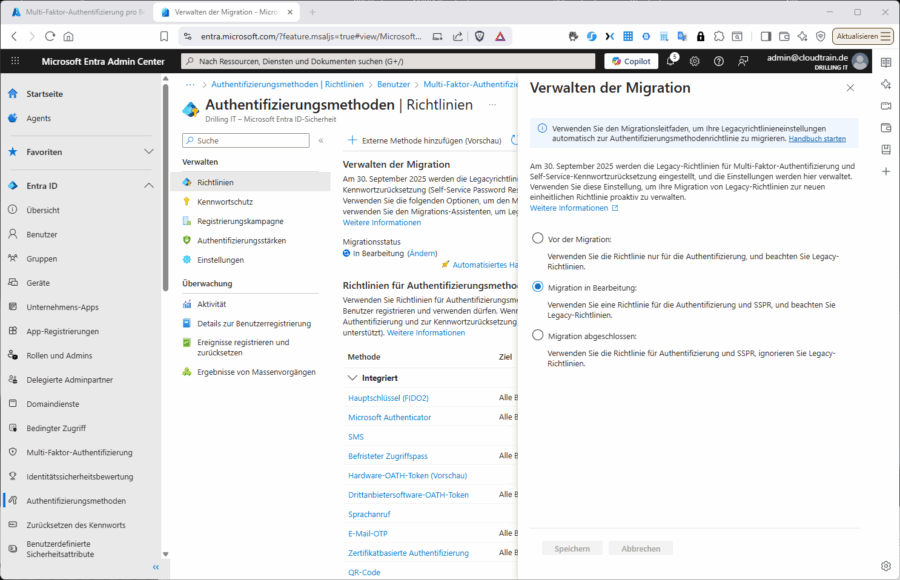
Task: Open Agents in the sidebar
Action: (38, 118)
